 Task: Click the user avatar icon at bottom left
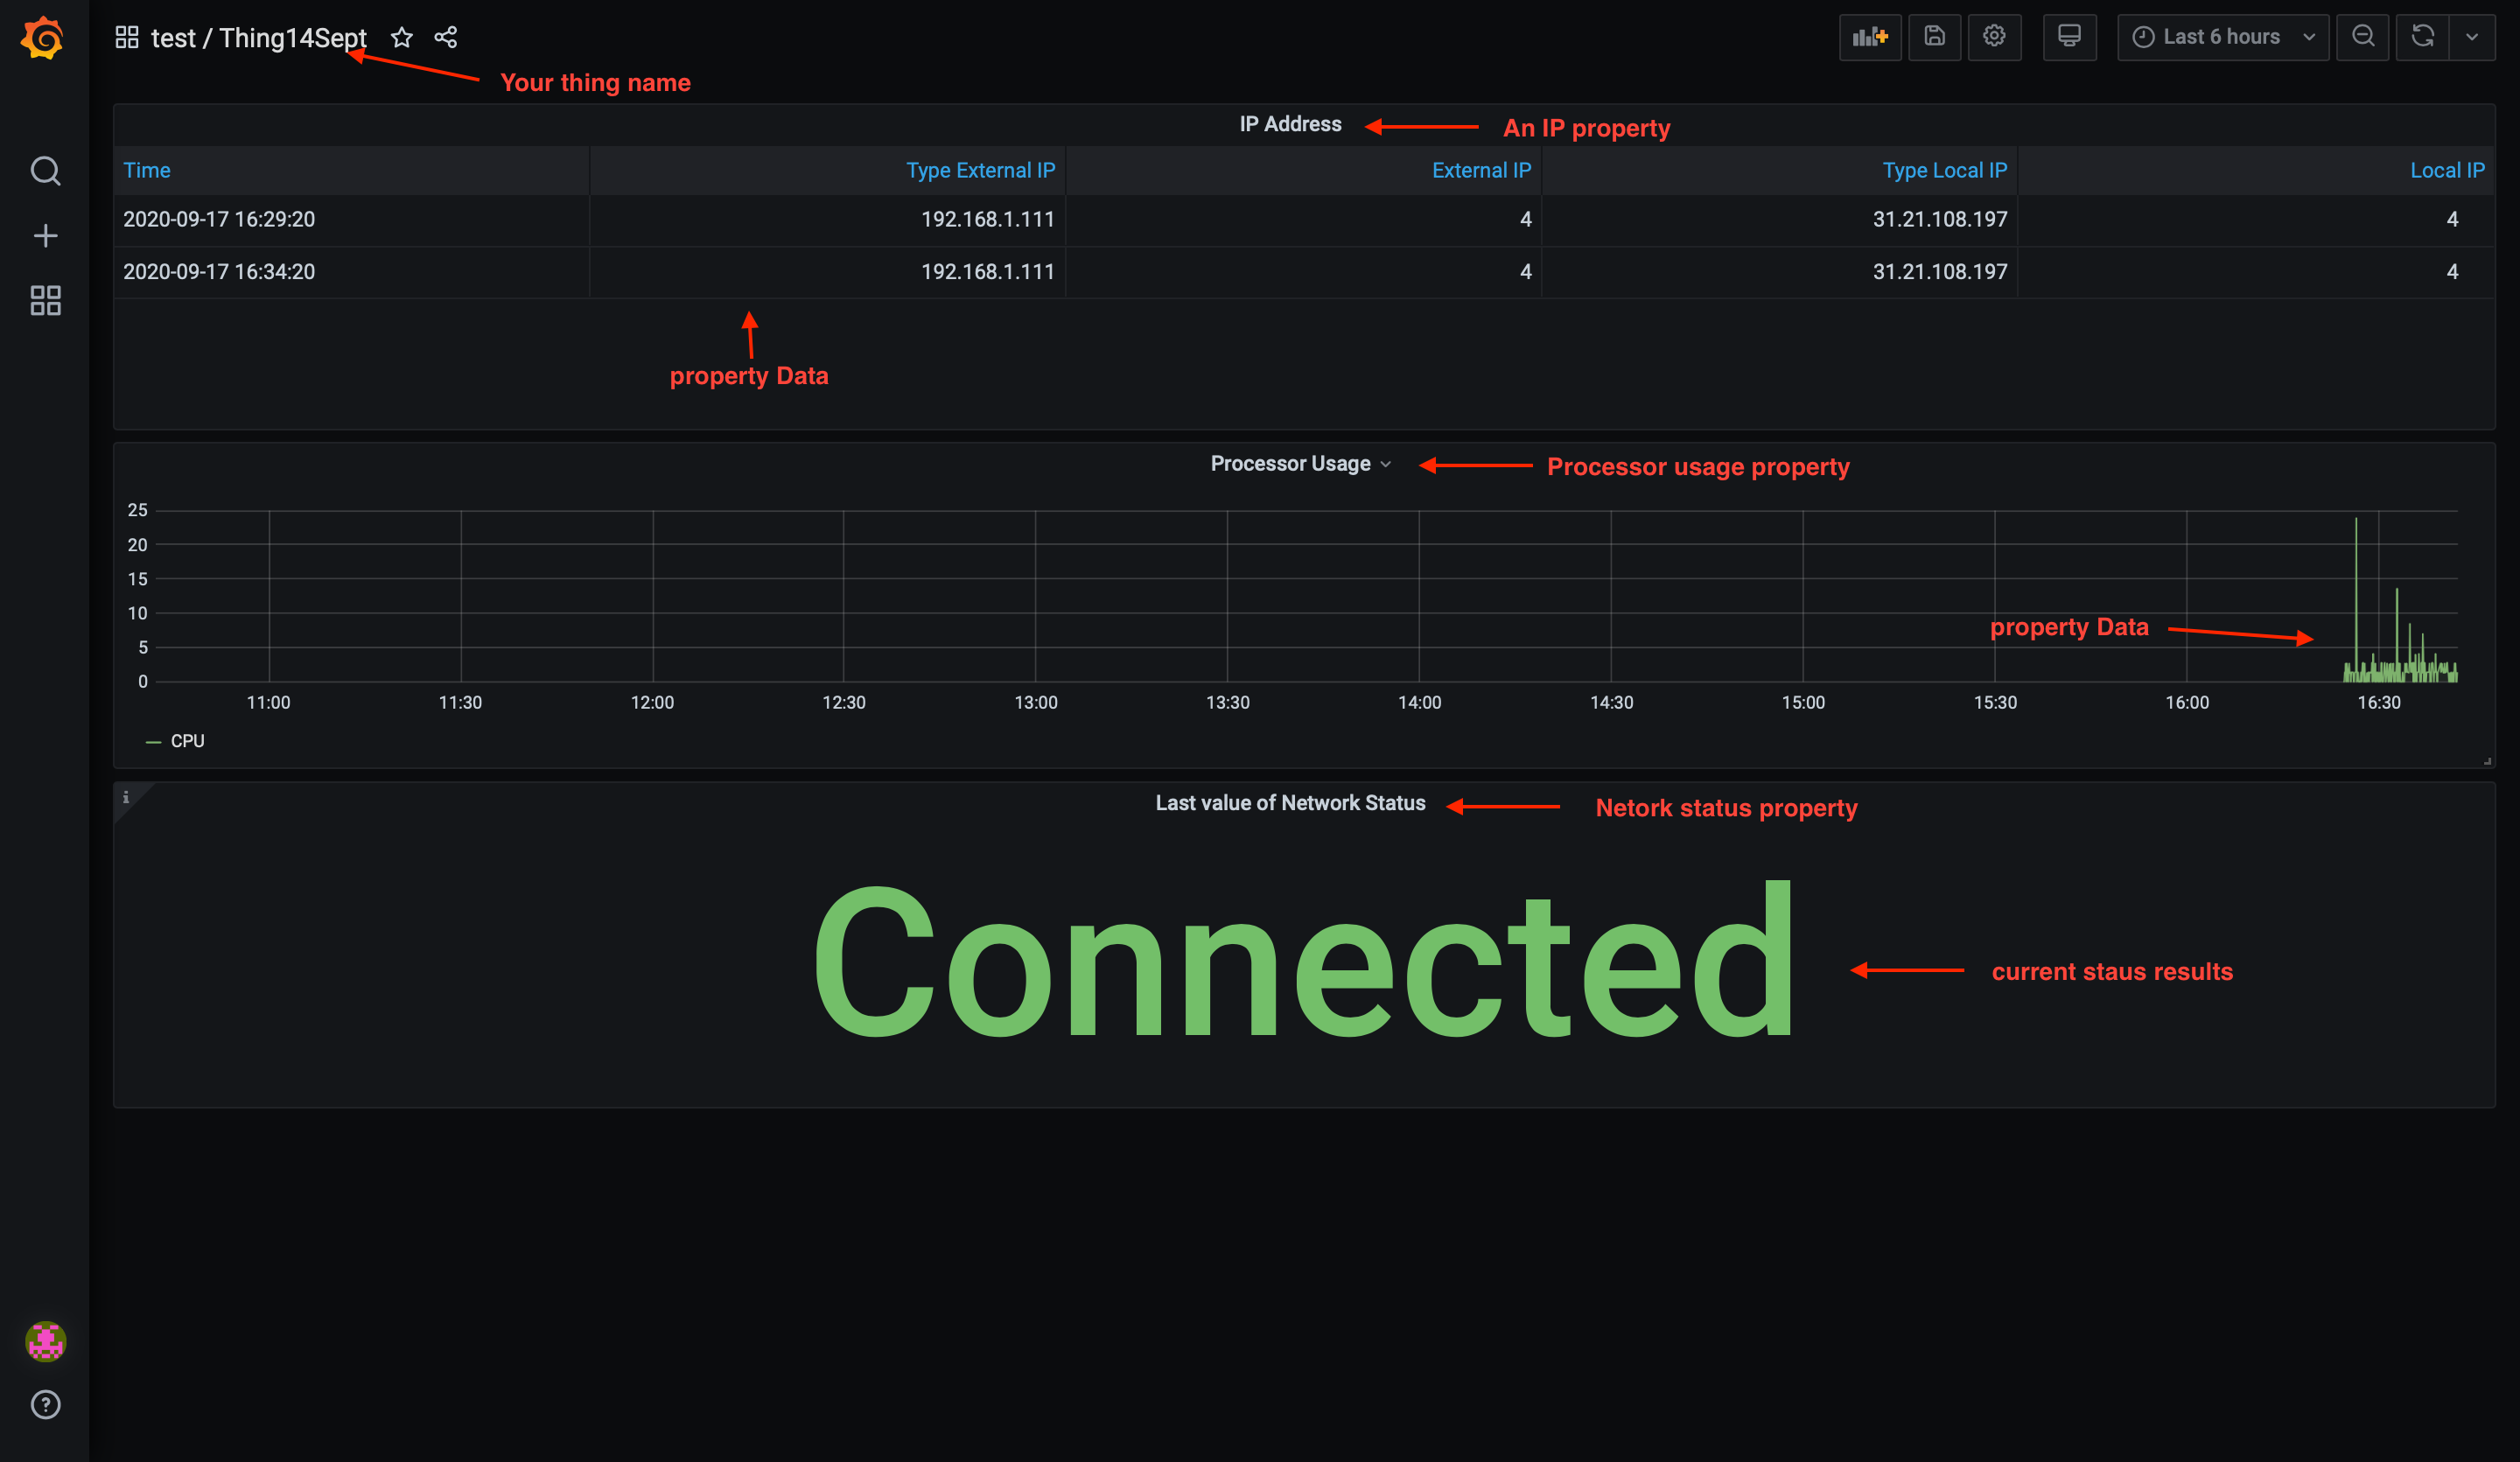(x=47, y=1342)
